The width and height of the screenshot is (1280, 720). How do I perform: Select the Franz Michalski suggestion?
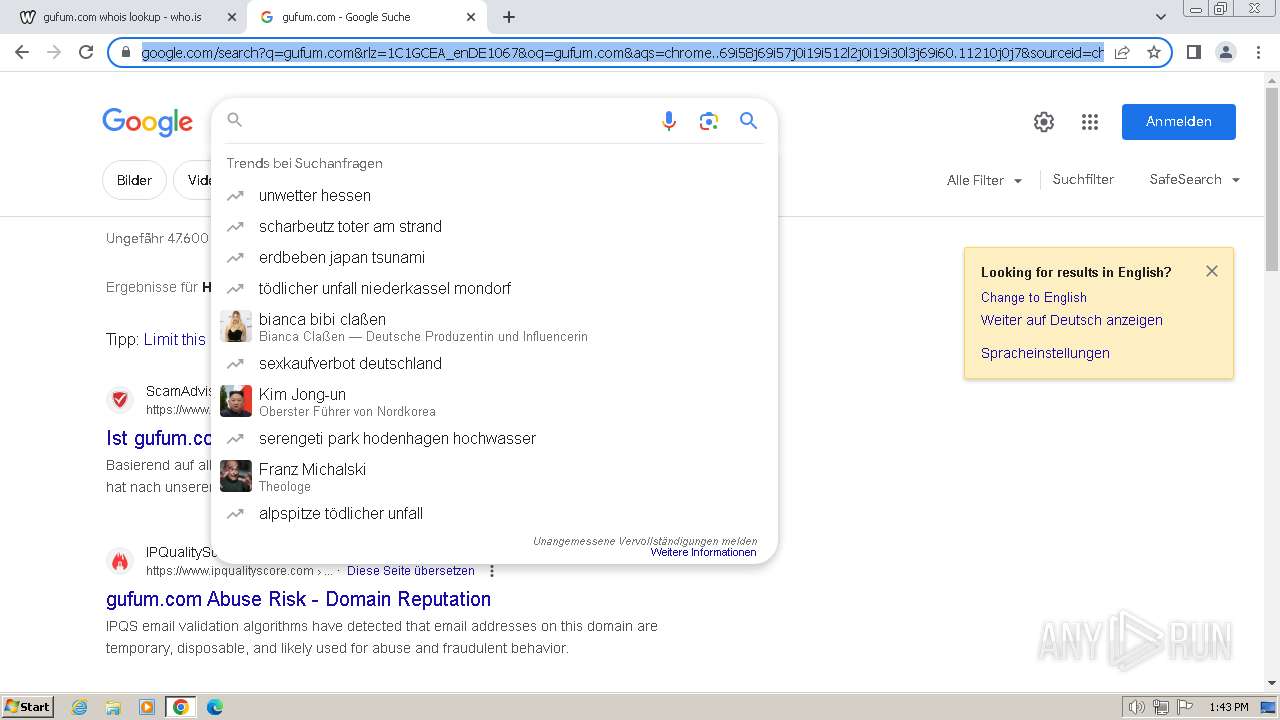tap(494, 476)
